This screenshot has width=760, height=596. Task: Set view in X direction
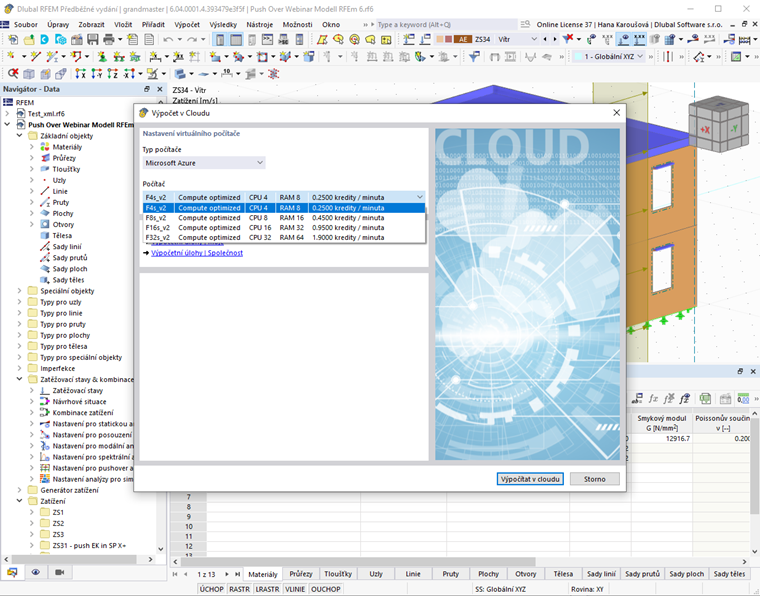(80, 74)
